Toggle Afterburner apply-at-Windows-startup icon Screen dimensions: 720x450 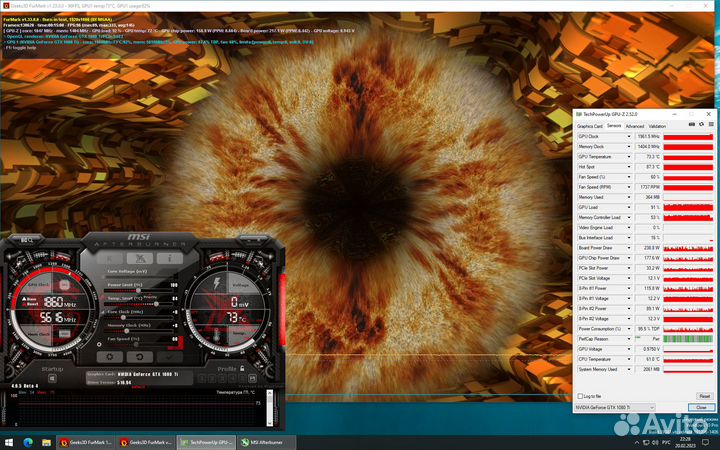click(x=52, y=378)
